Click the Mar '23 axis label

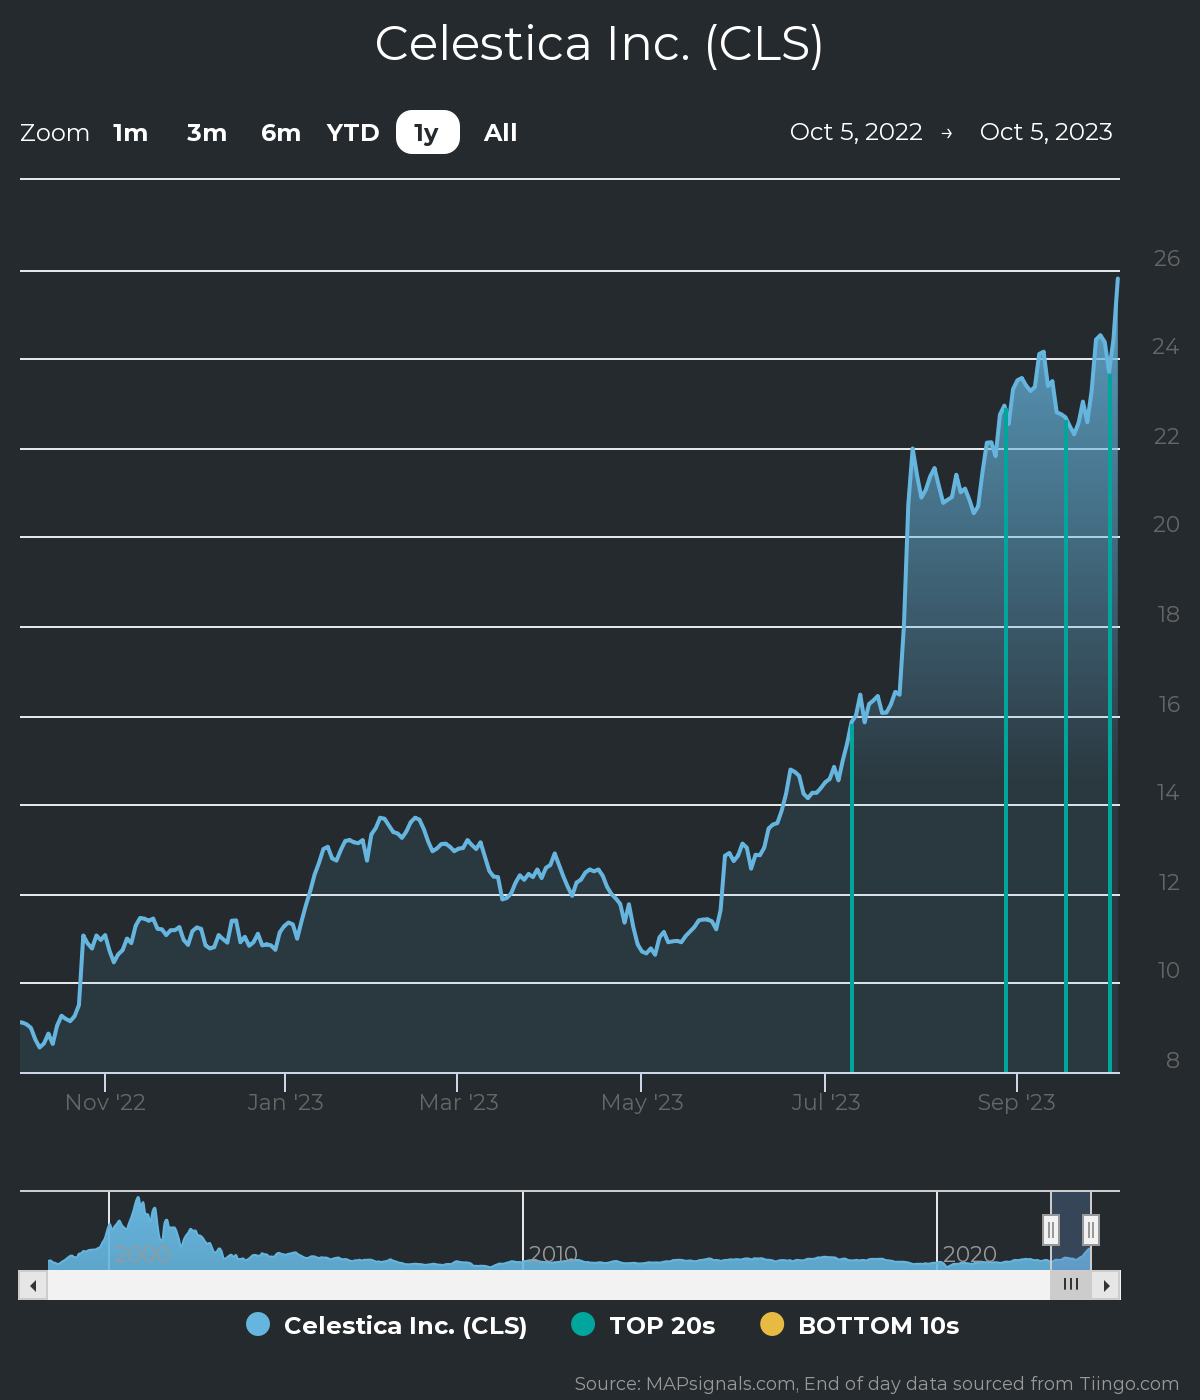pos(458,1102)
